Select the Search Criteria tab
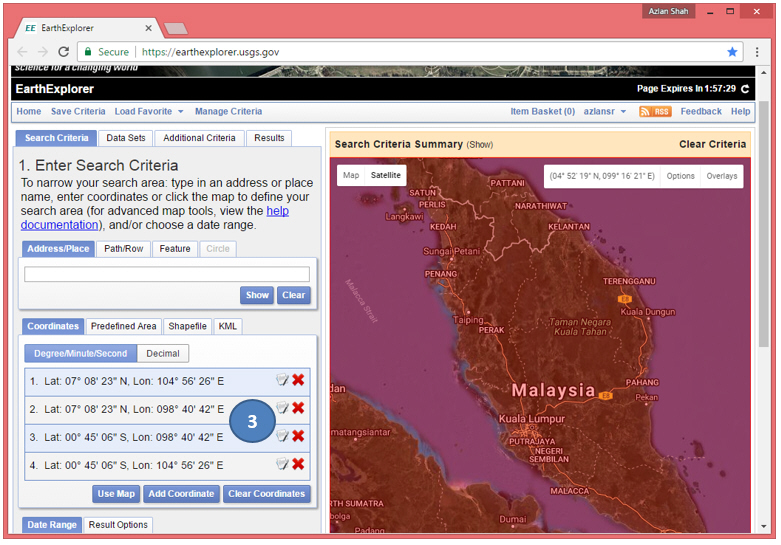 pyautogui.click(x=56, y=138)
